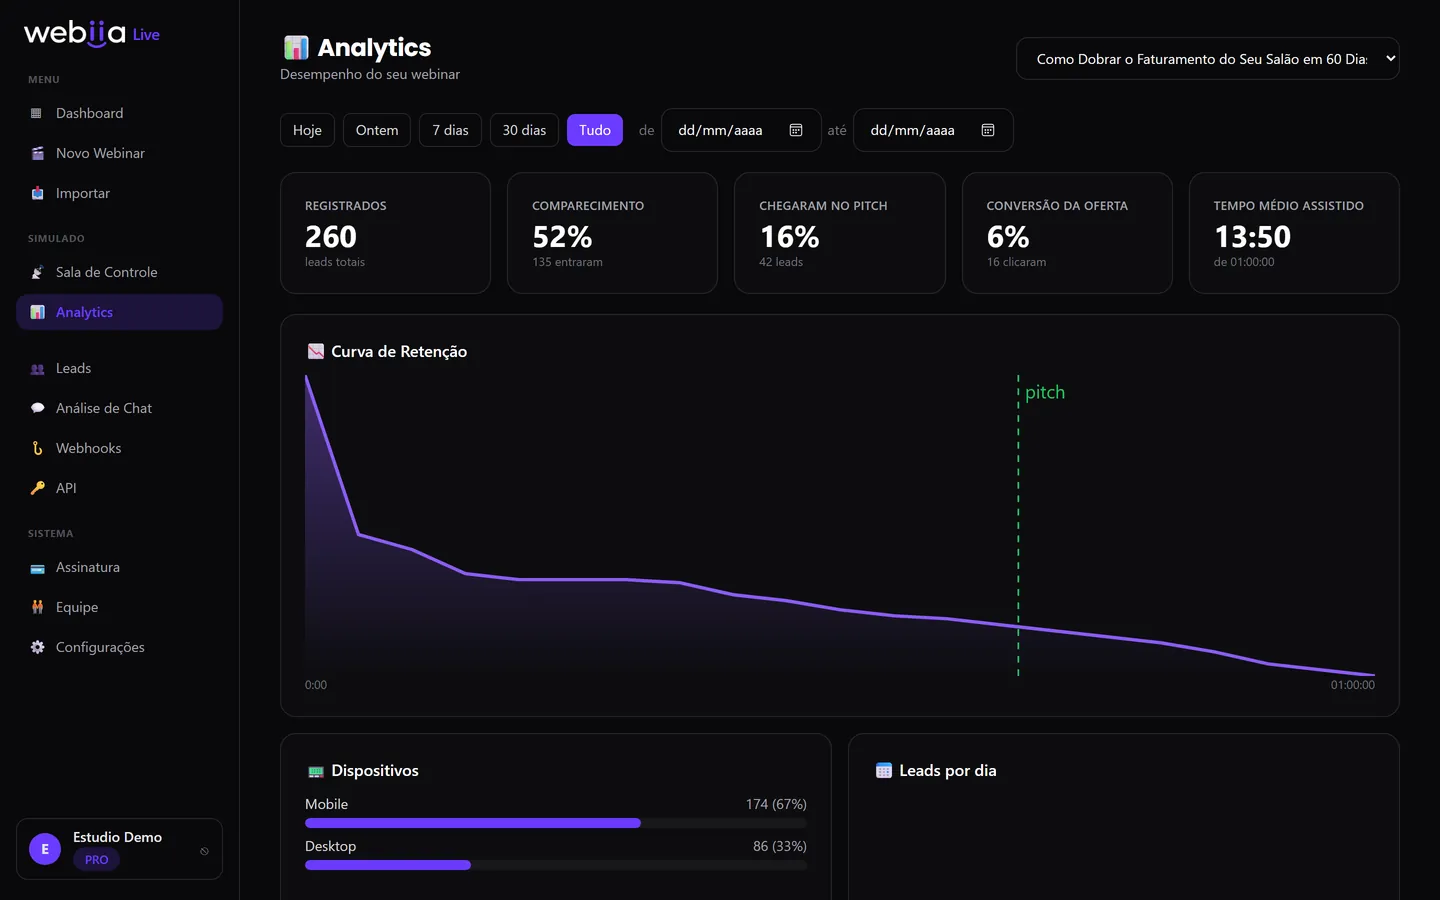This screenshot has width=1440, height=900.
Task: Click the Leads por dia calendar icon
Action: 884,770
